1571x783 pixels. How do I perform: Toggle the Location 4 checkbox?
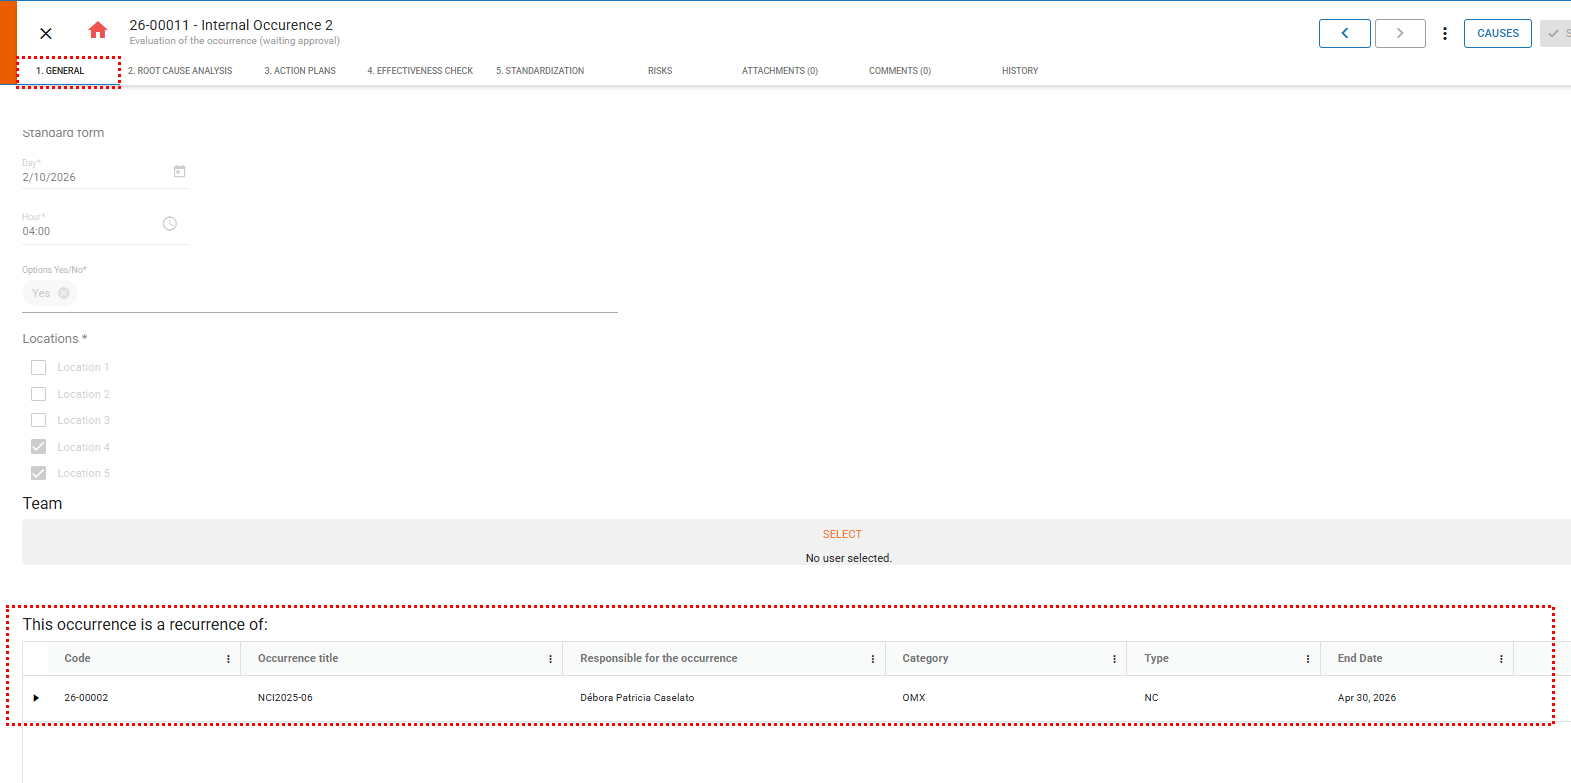39,447
